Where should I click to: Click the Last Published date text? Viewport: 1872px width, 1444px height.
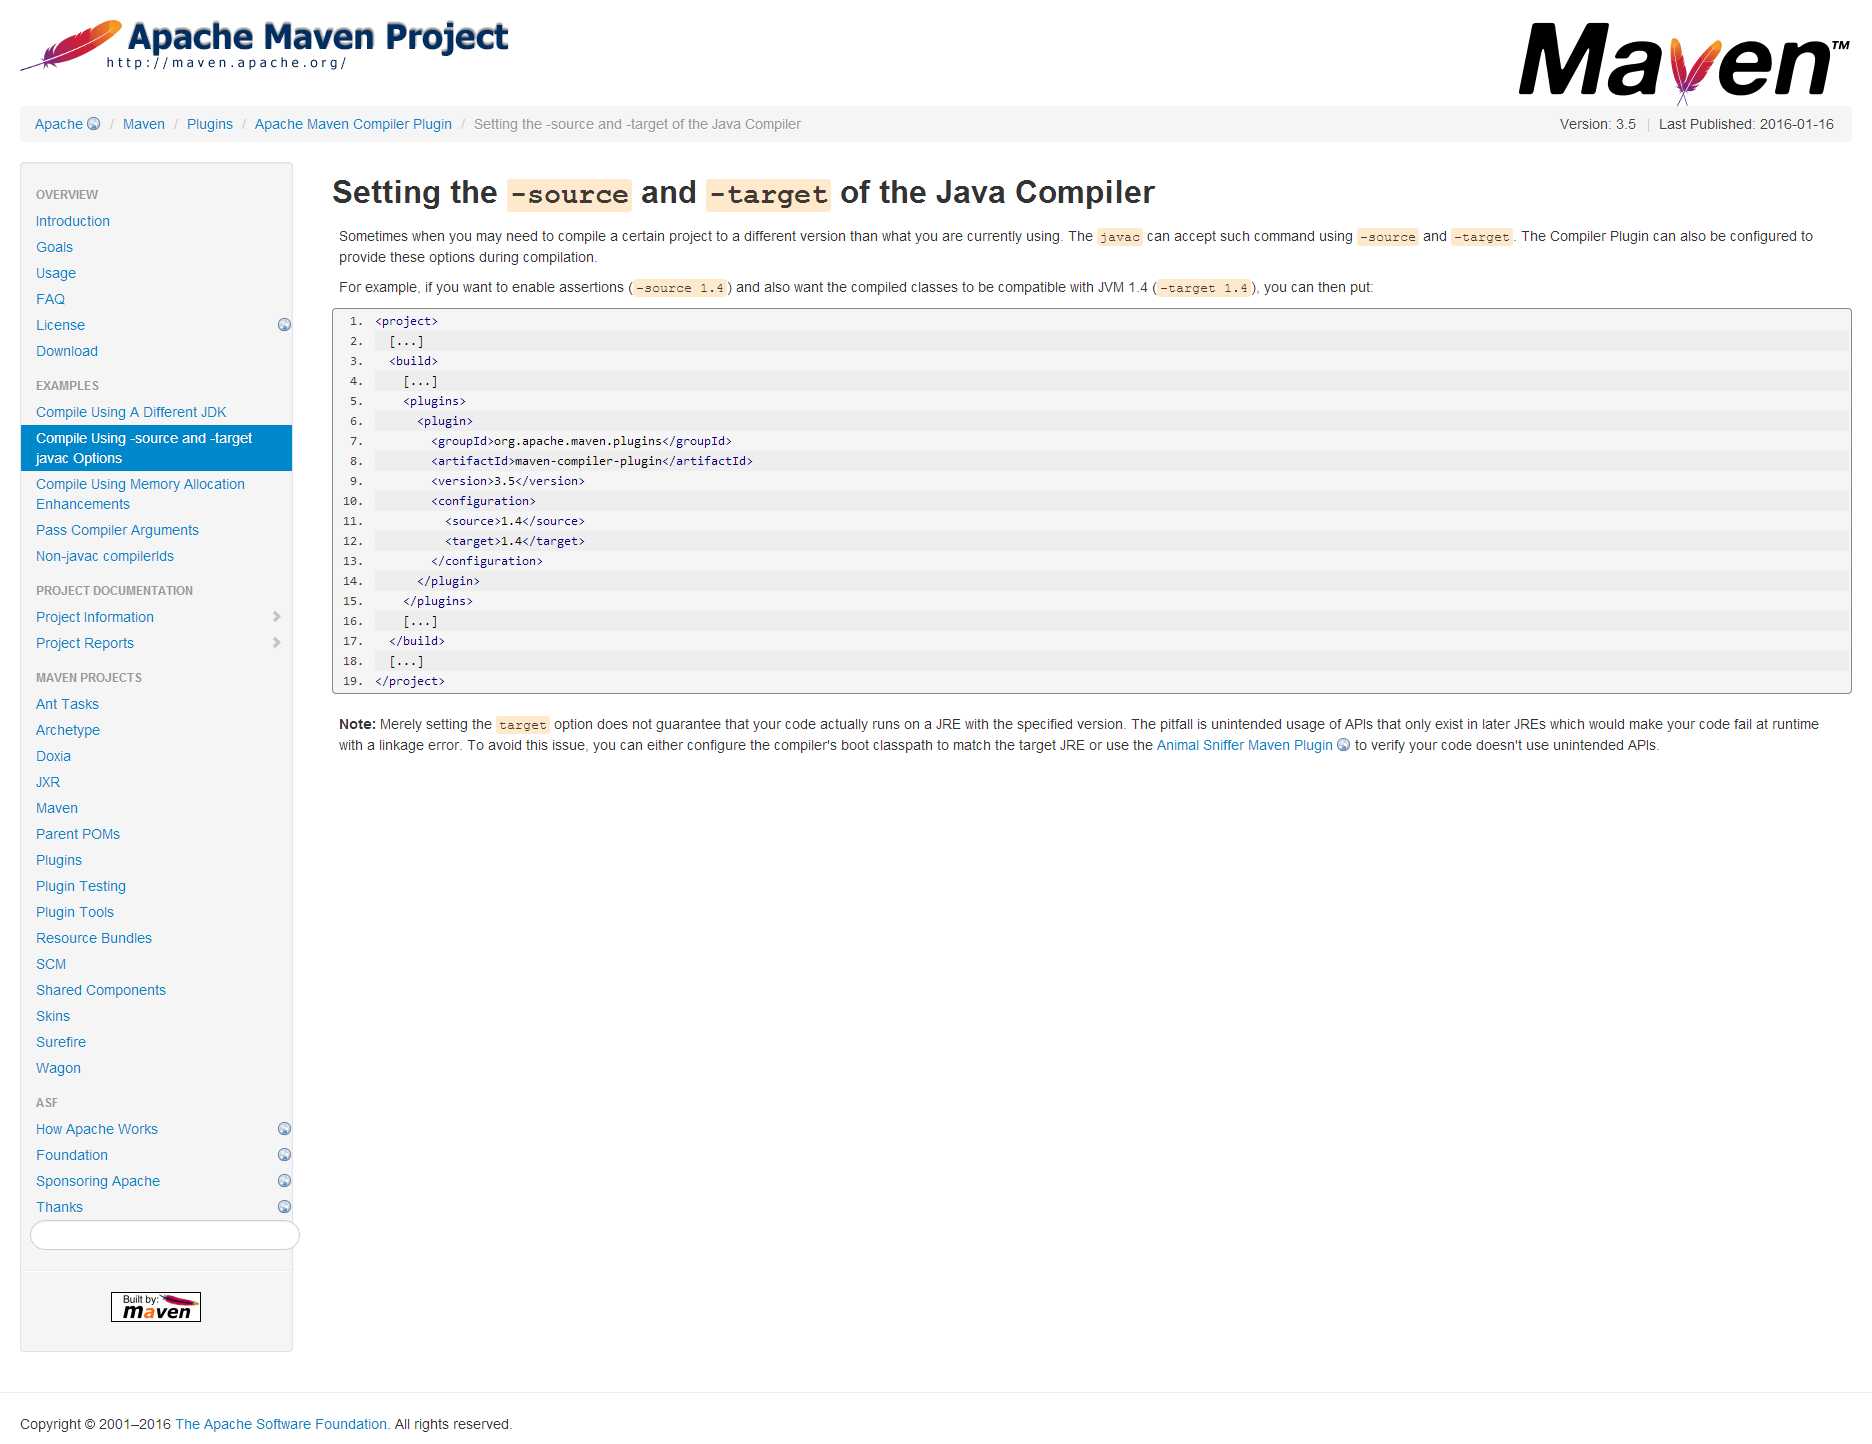[x=1746, y=124]
